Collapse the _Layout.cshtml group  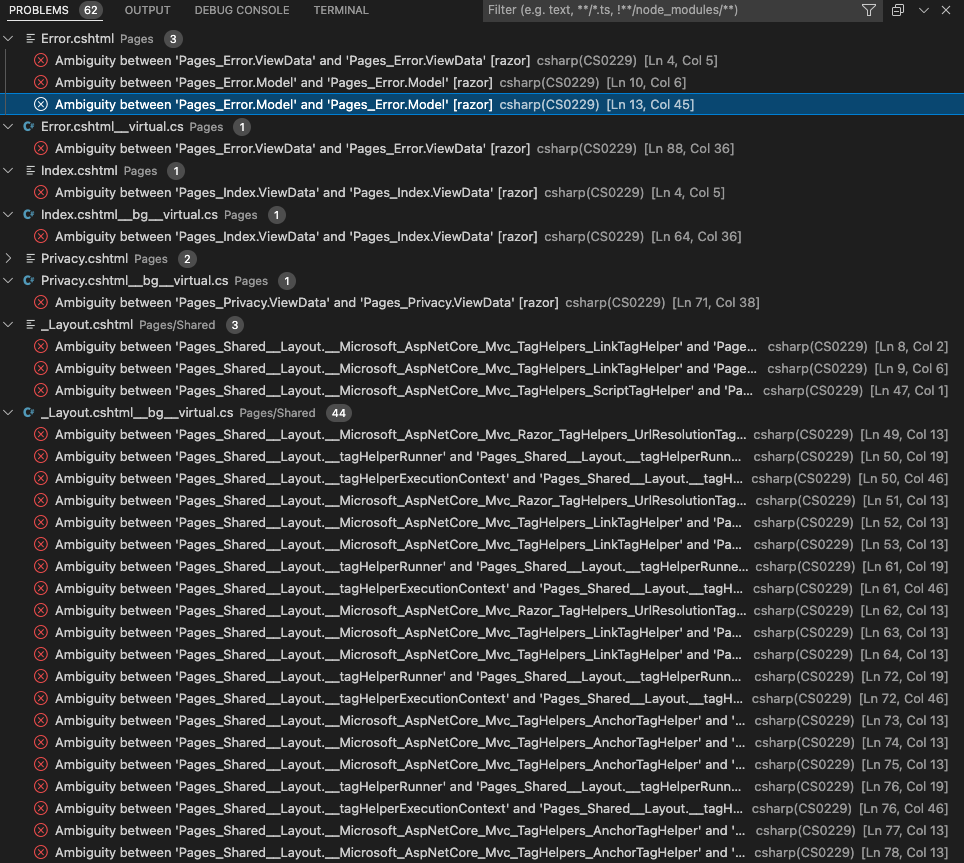click(x=9, y=325)
